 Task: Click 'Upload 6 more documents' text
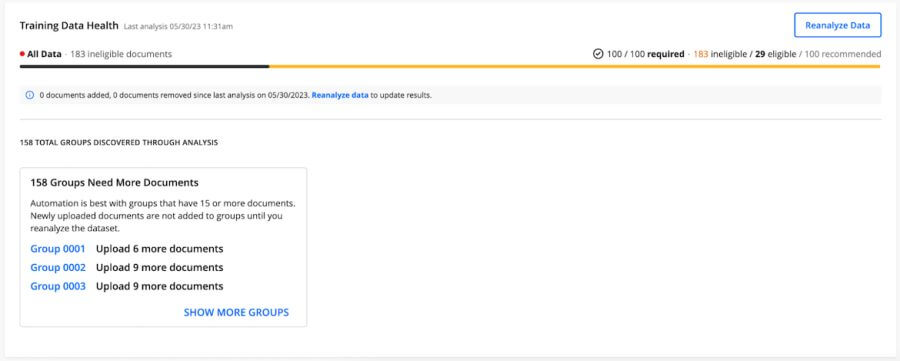coord(160,249)
